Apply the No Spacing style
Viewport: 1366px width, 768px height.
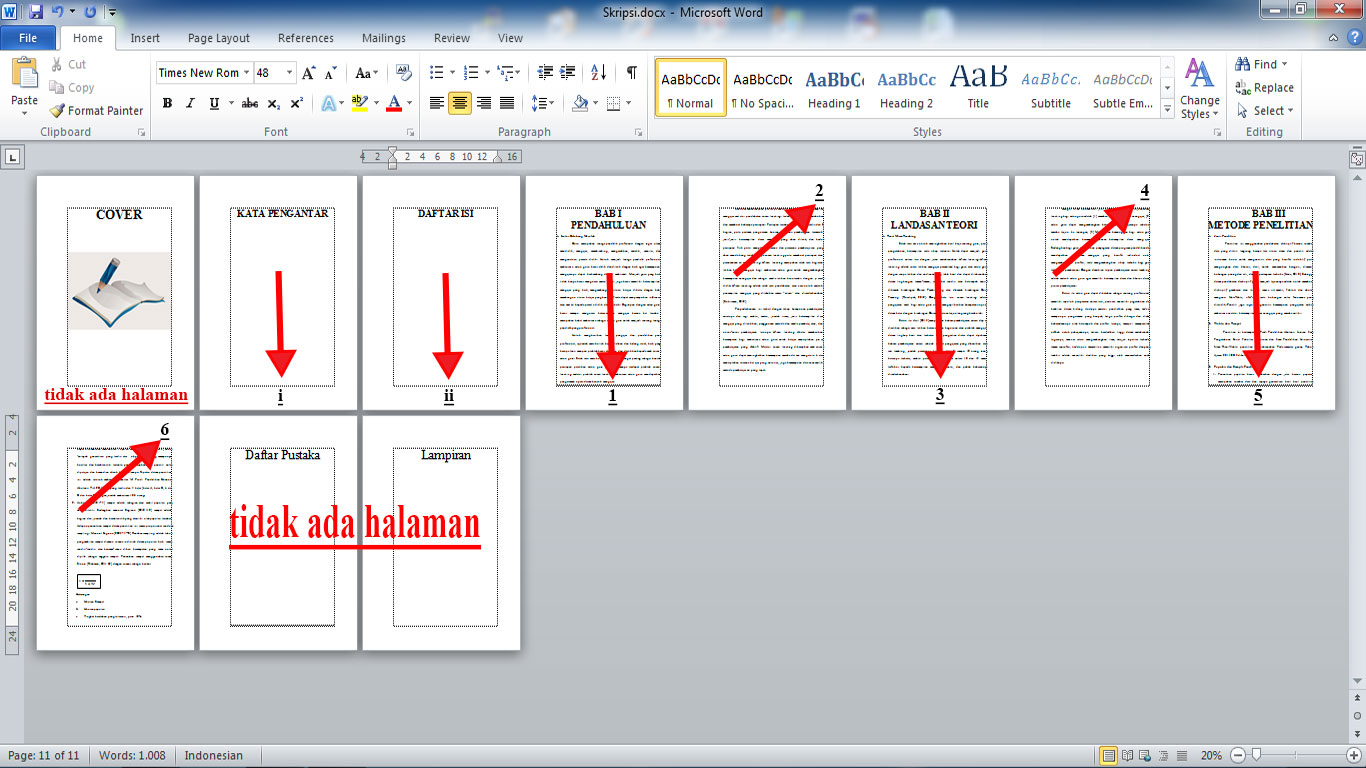[762, 88]
